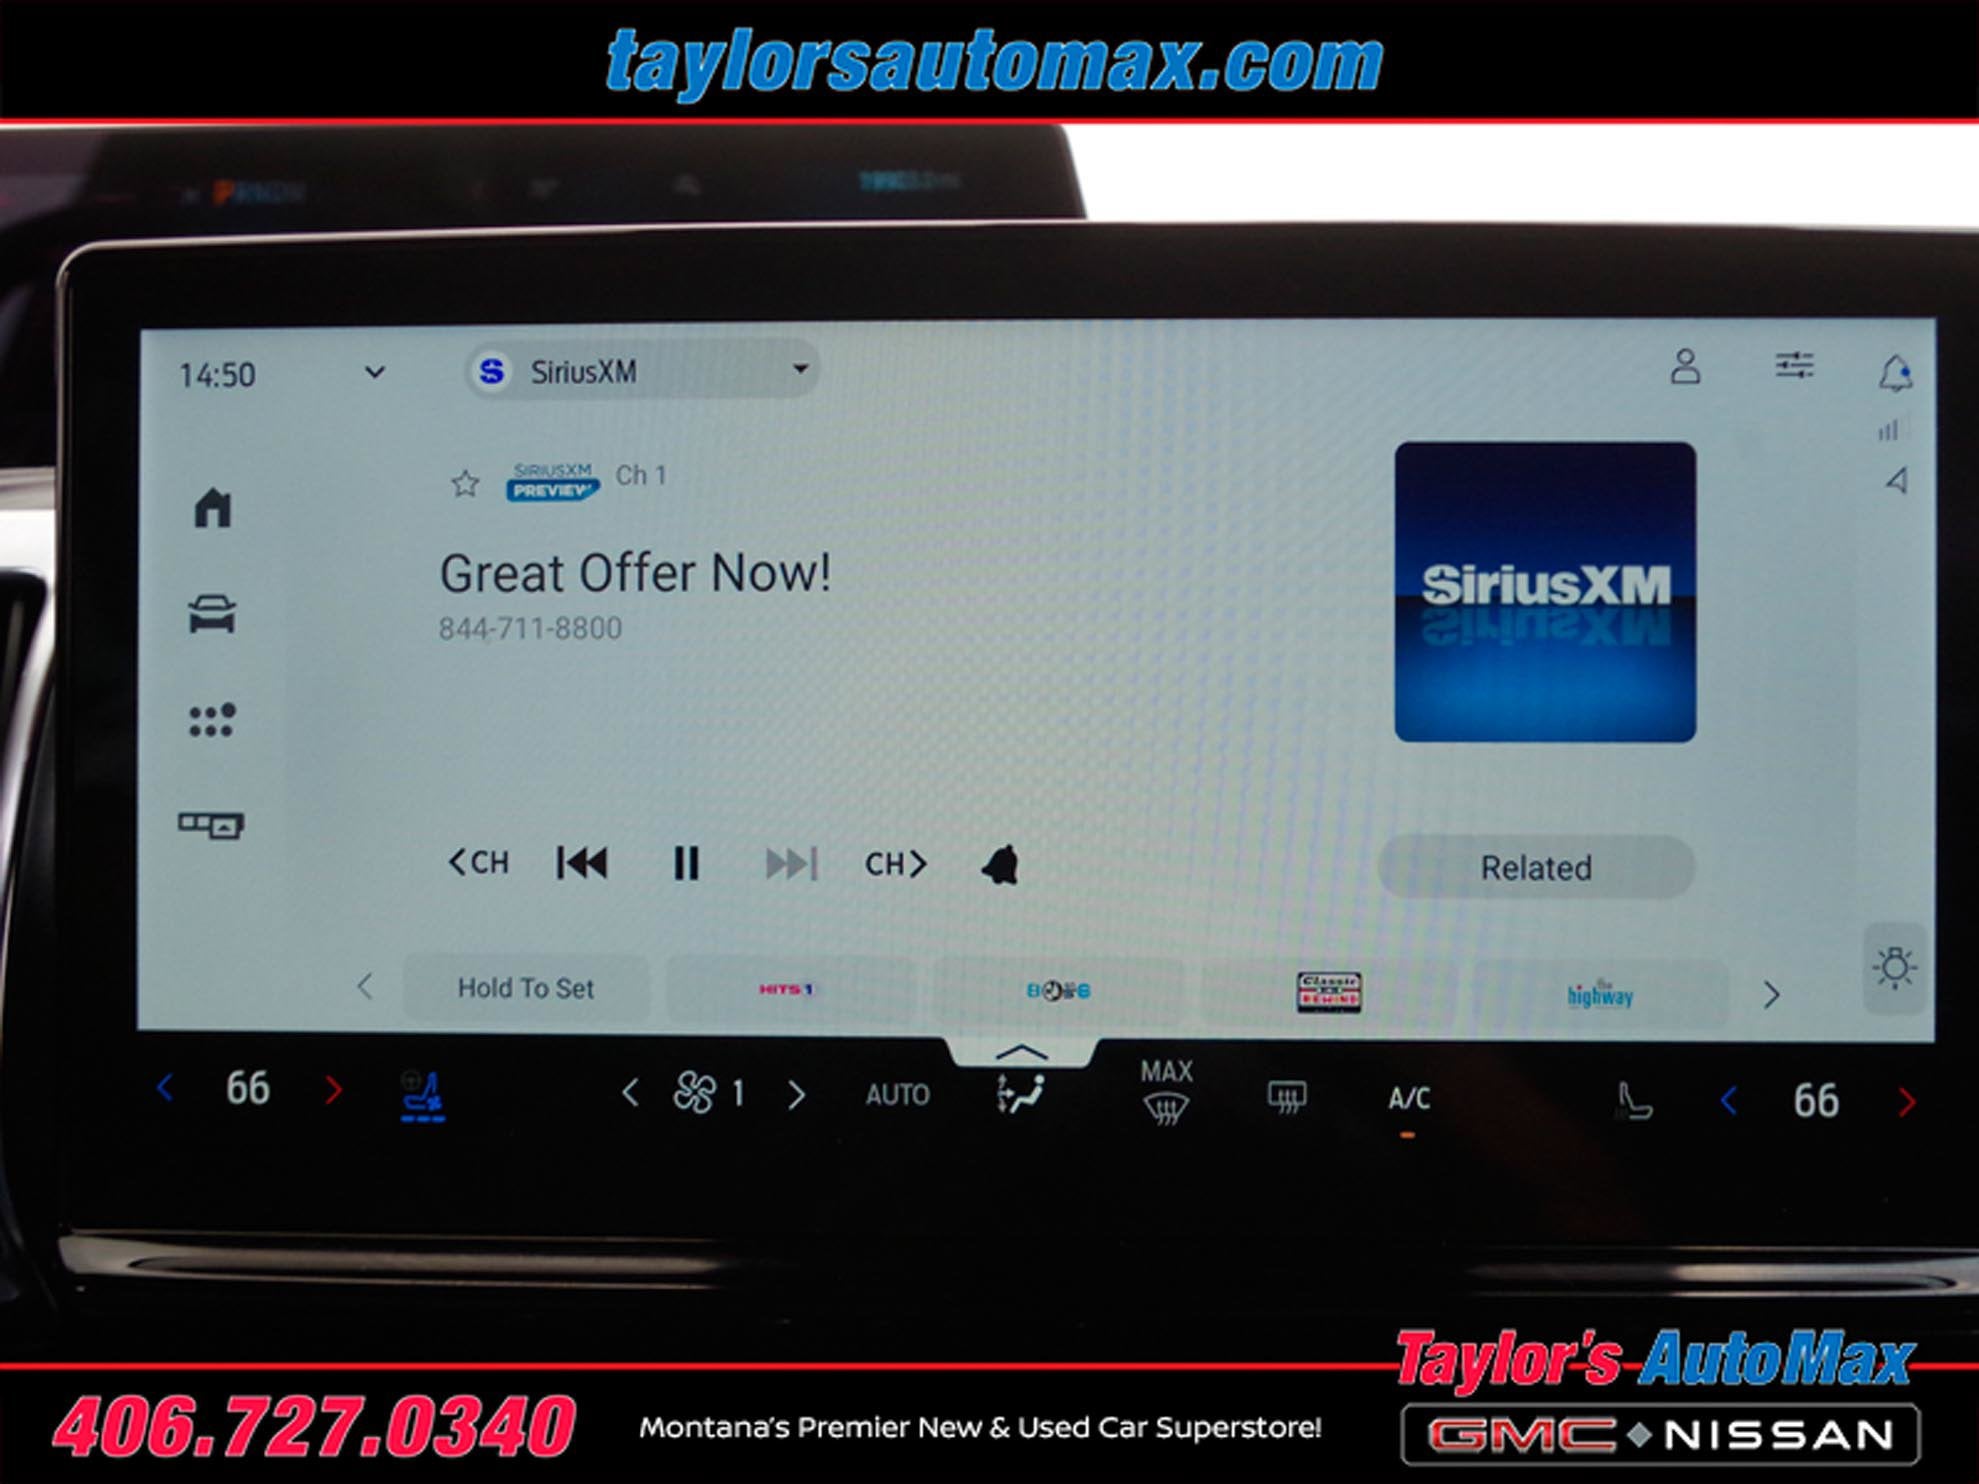Select the Highway preset

(1600, 994)
